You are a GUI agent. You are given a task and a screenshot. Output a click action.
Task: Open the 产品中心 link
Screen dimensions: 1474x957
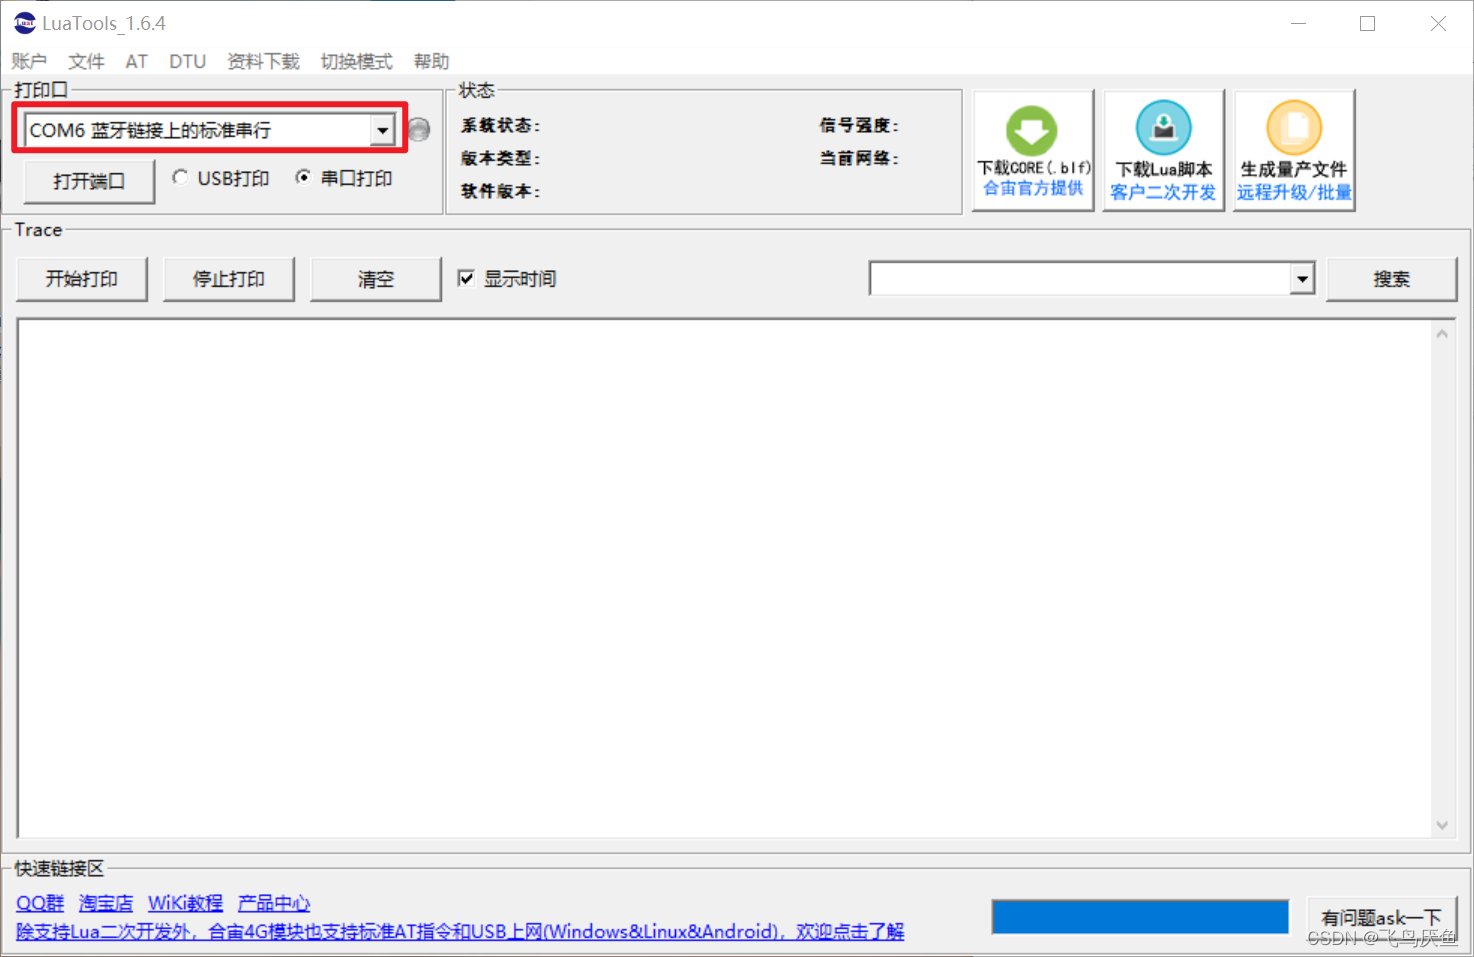[274, 903]
